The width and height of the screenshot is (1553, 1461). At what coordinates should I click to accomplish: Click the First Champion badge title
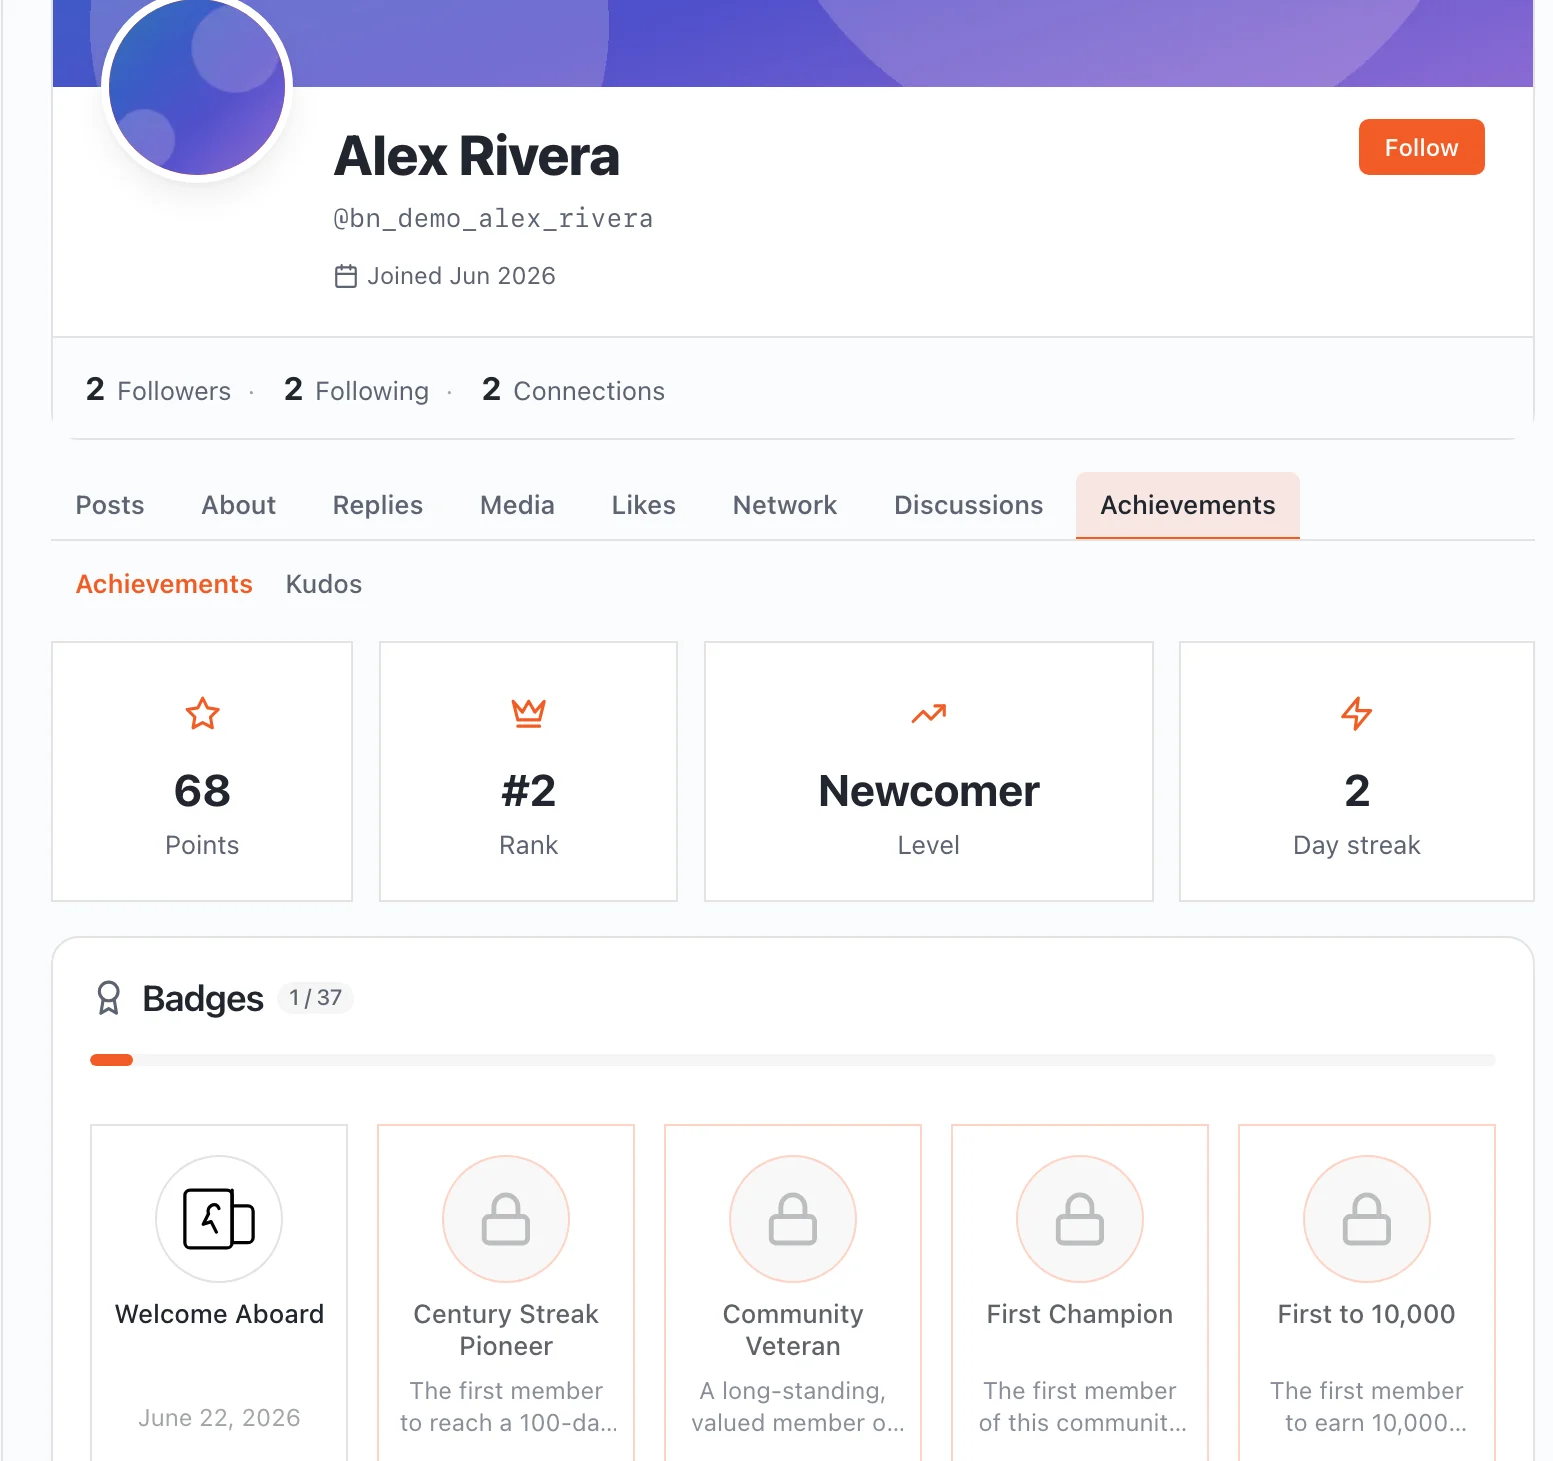pyautogui.click(x=1080, y=1314)
